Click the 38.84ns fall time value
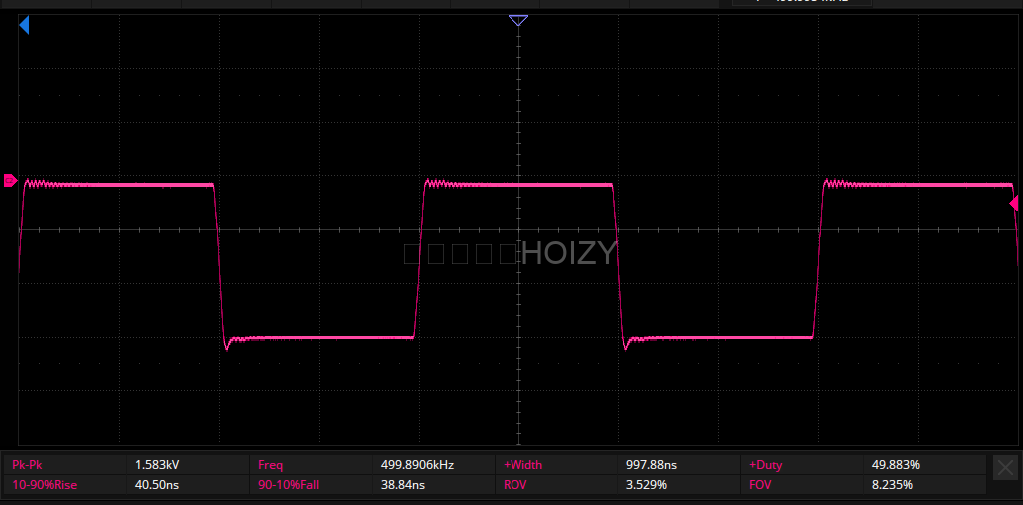 coord(403,485)
